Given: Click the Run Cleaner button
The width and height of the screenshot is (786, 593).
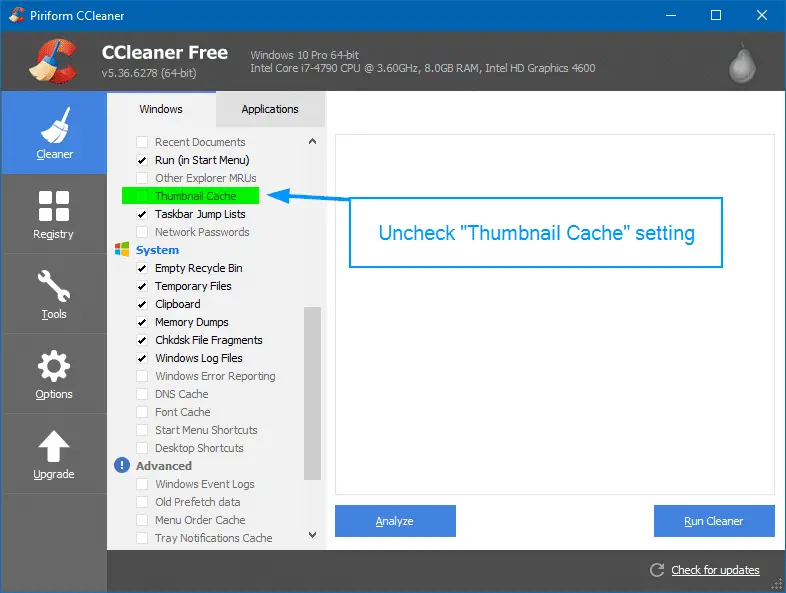Looking at the screenshot, I should (714, 521).
